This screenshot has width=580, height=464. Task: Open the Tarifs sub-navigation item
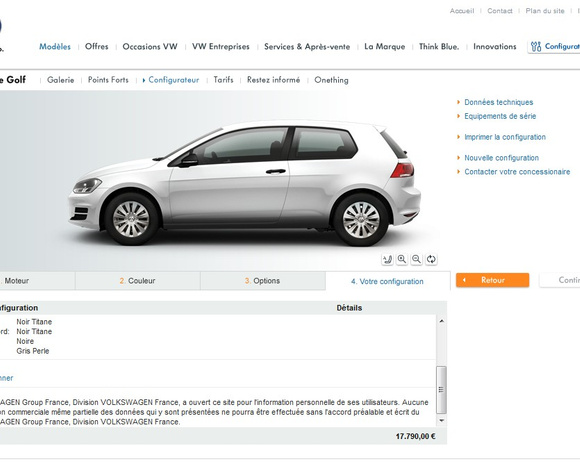pyautogui.click(x=223, y=80)
